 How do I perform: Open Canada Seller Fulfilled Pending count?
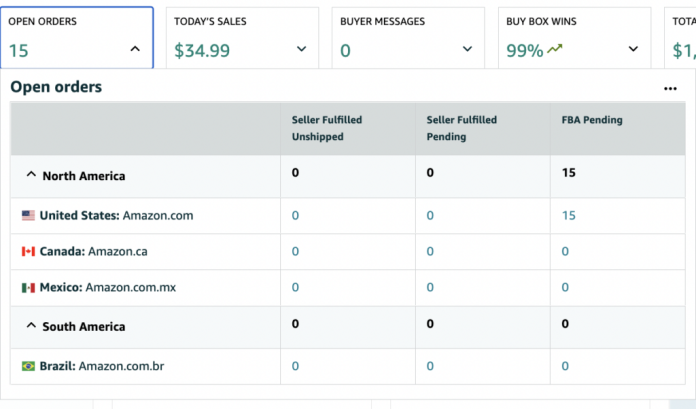(430, 251)
